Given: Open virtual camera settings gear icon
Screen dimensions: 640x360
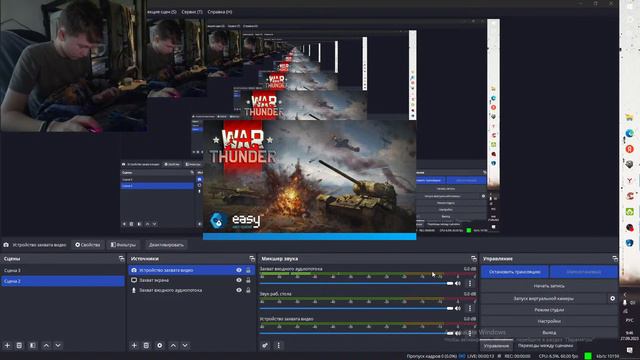Looking at the screenshot, I should point(612,298).
